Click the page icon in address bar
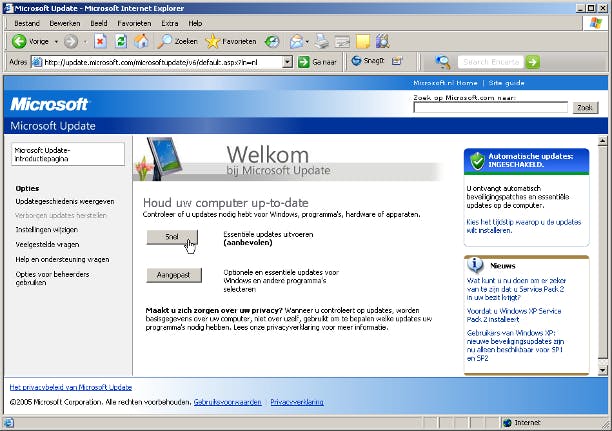612x431 pixels. click(37, 62)
